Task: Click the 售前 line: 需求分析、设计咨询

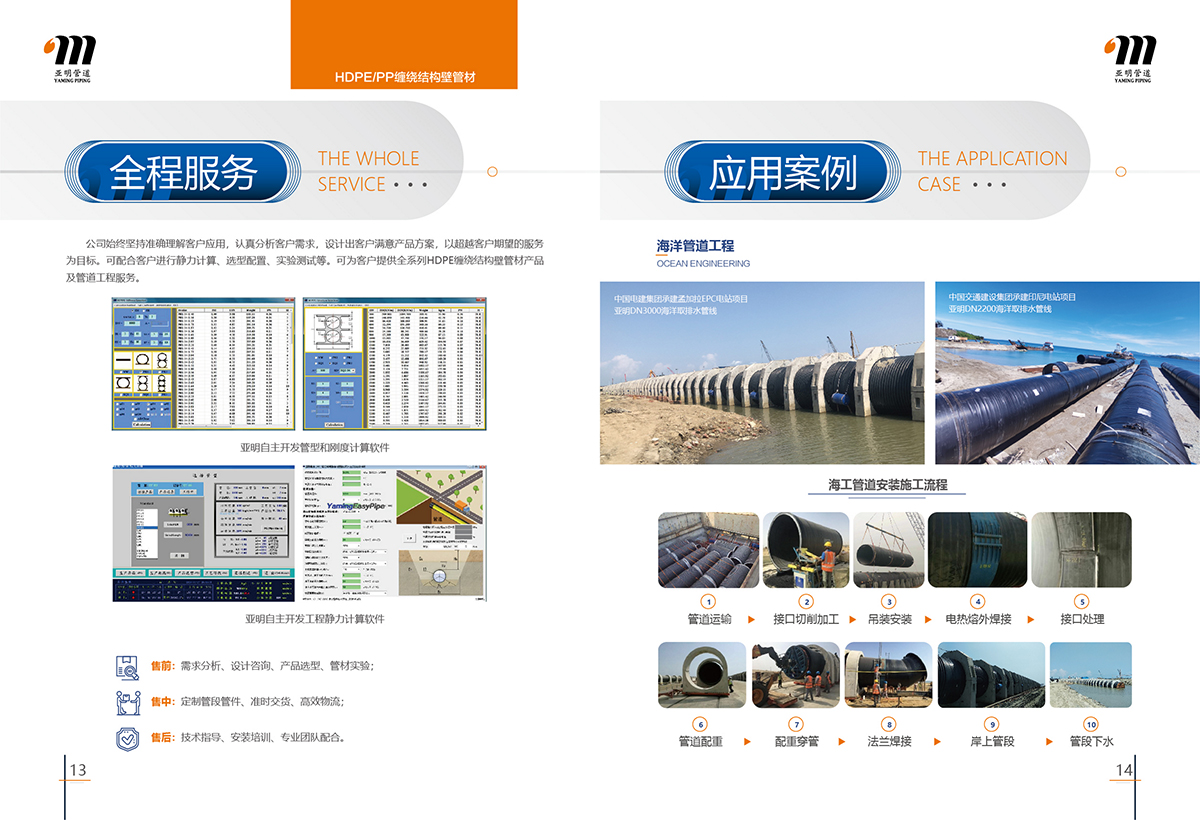Action: pos(262,666)
